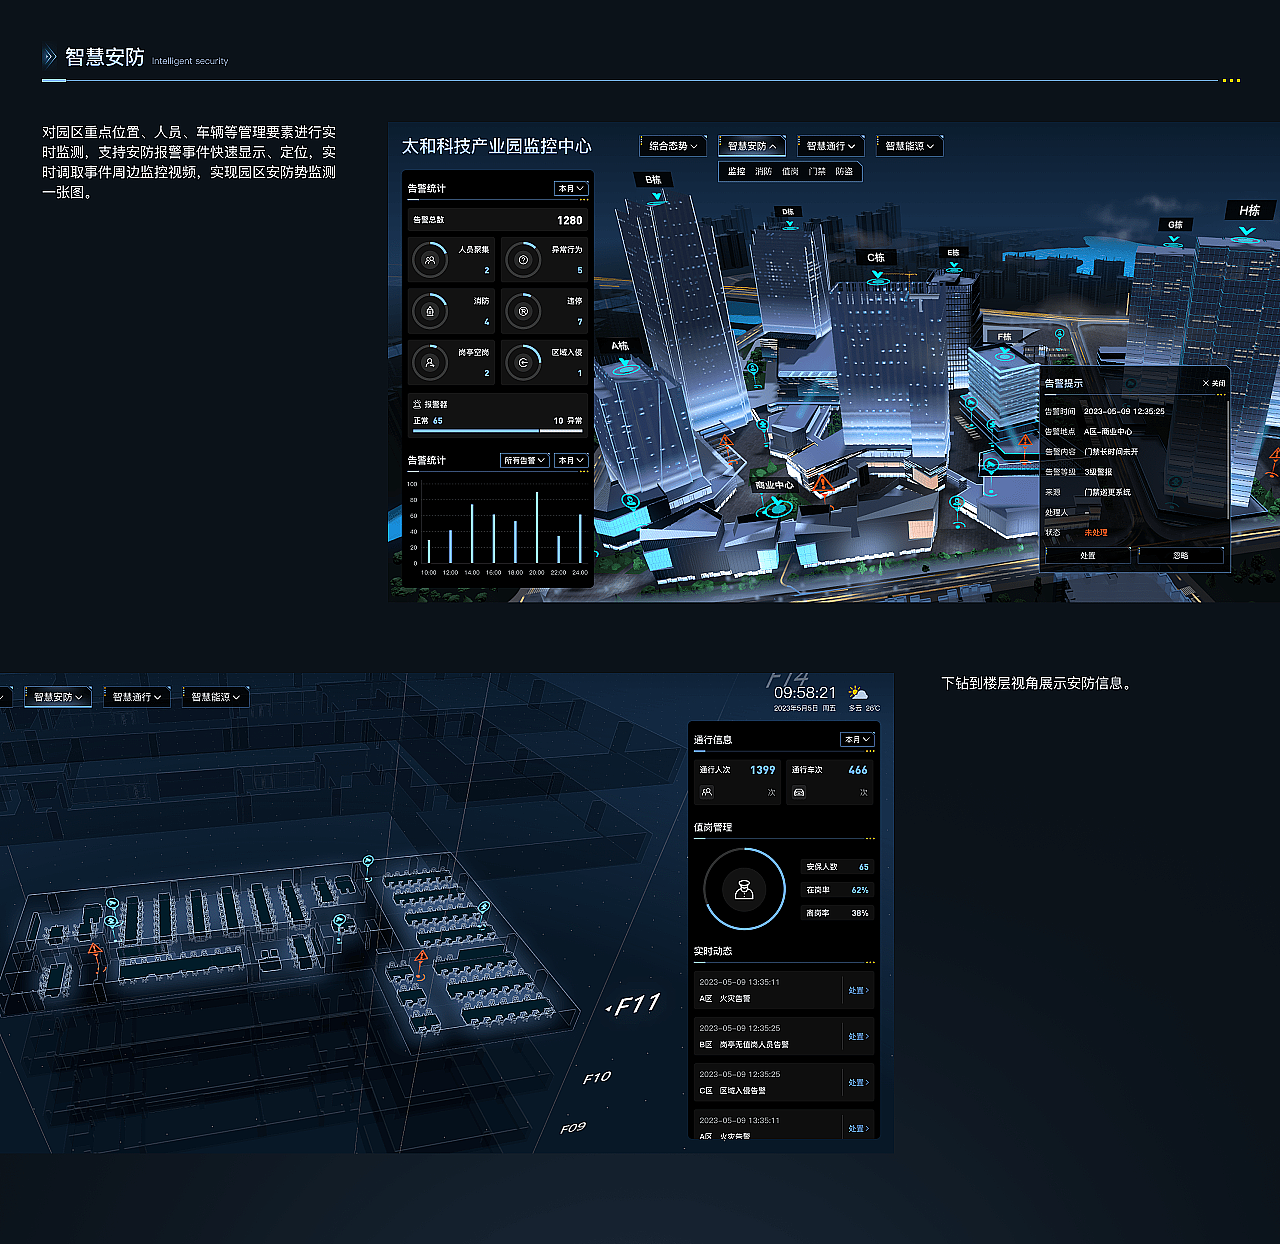Screen dimensions: 1280x1244
Task: Select the F09 floor label
Action: [573, 1128]
